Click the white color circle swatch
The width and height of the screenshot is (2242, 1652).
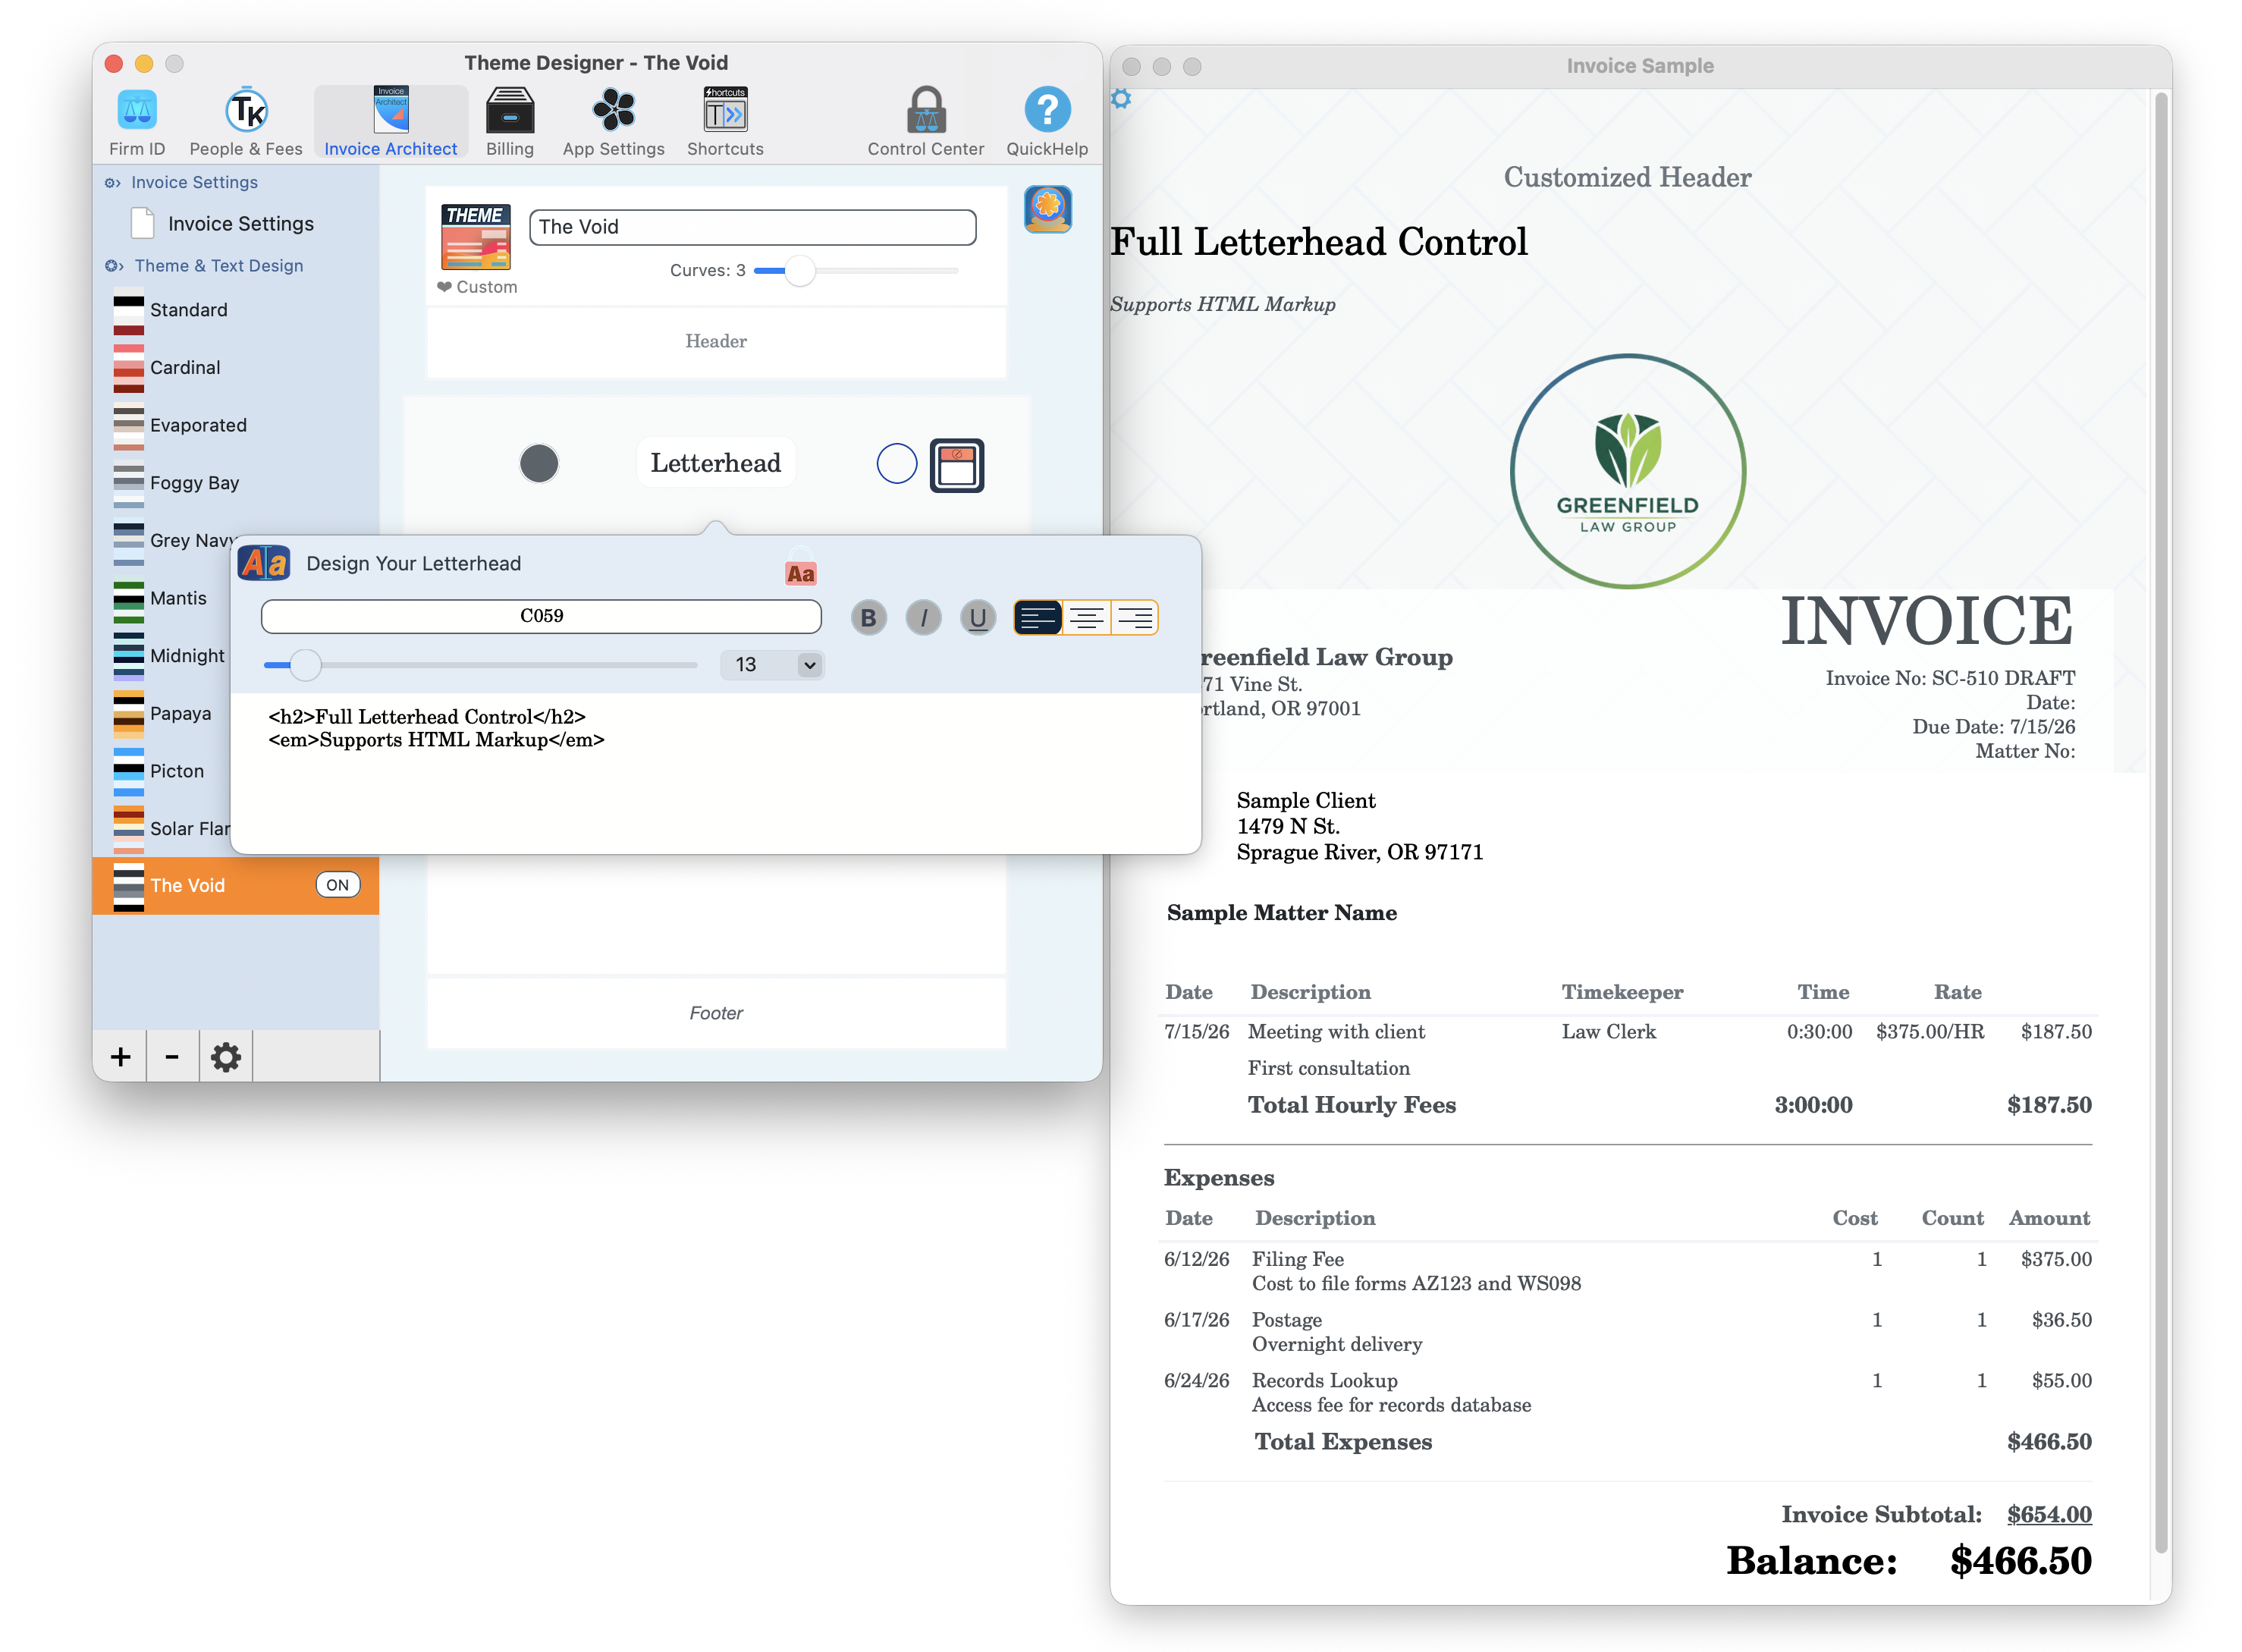point(897,464)
